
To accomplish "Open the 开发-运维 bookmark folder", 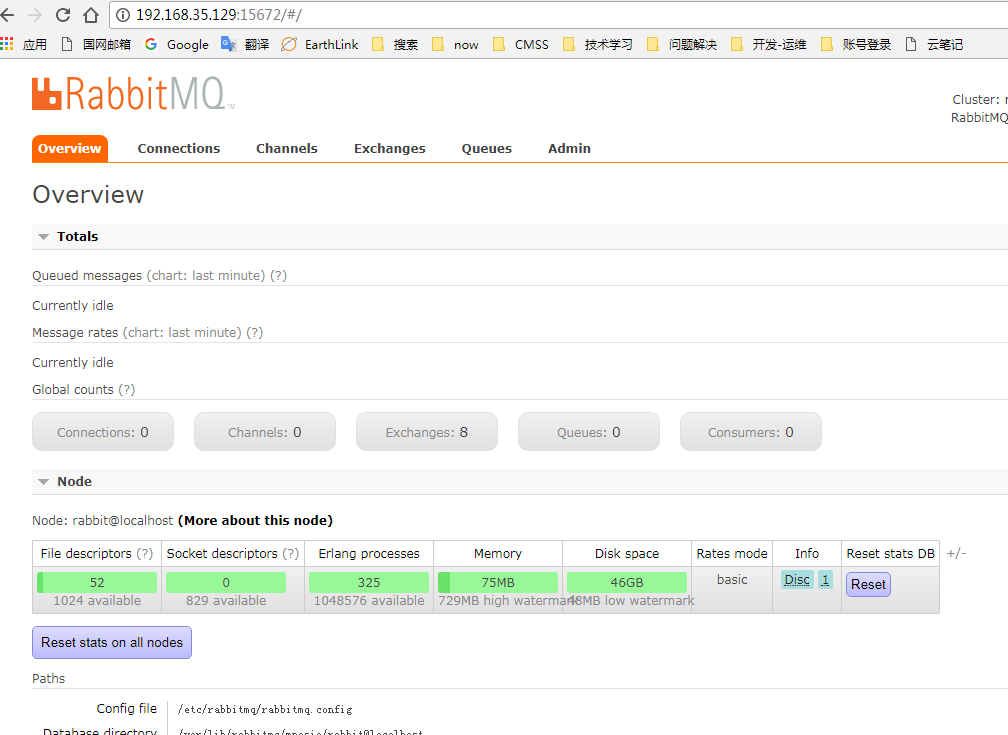I will point(769,44).
